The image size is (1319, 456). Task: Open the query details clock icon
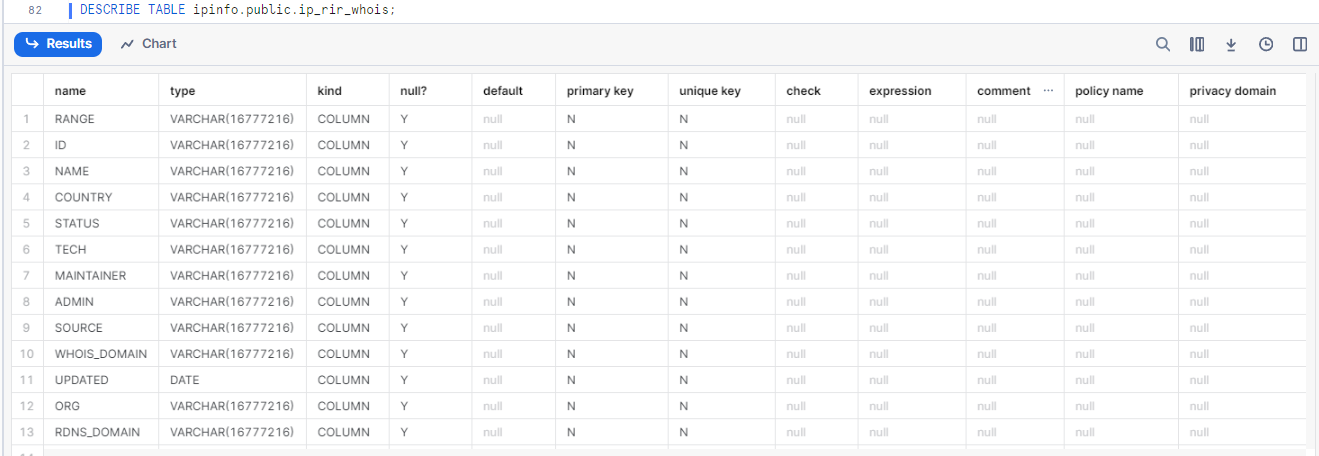1266,44
